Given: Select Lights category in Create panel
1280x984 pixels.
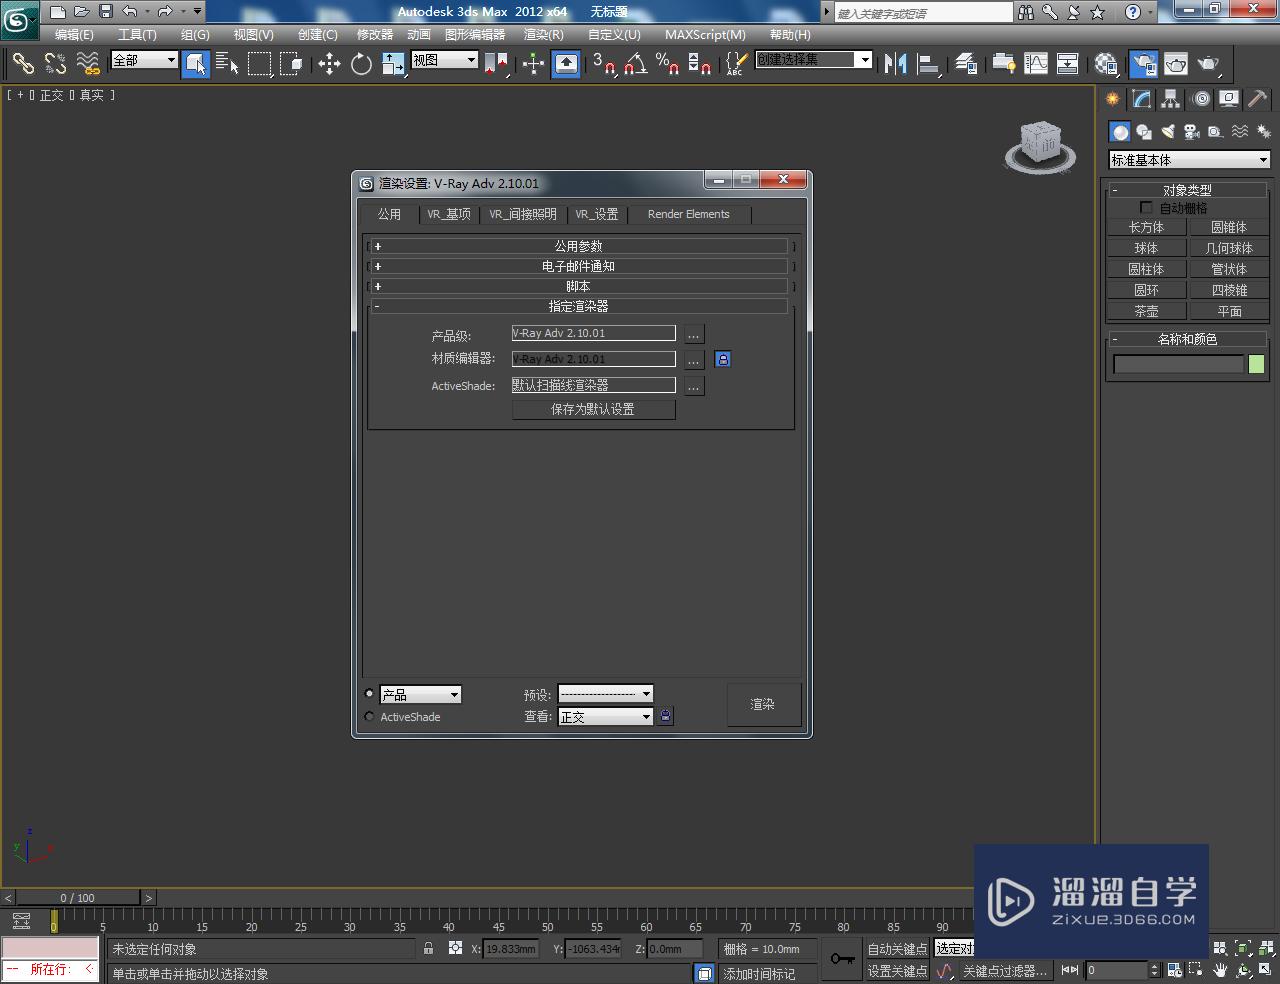Looking at the screenshot, I should (x=1167, y=132).
